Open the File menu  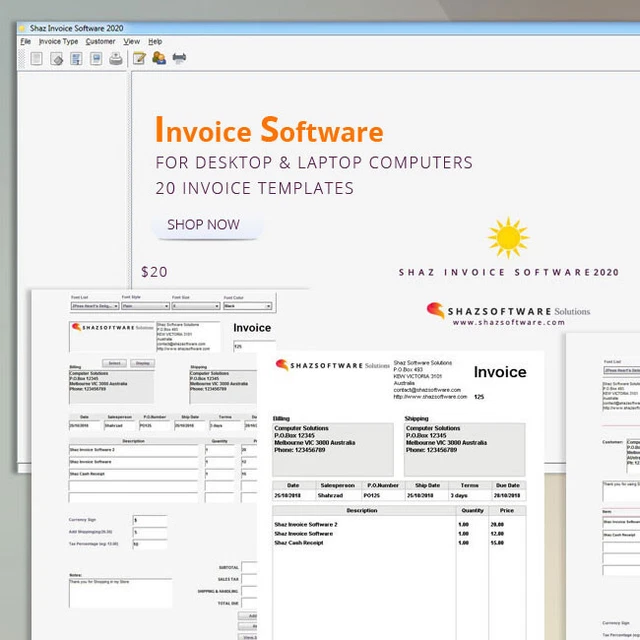(x=25, y=41)
